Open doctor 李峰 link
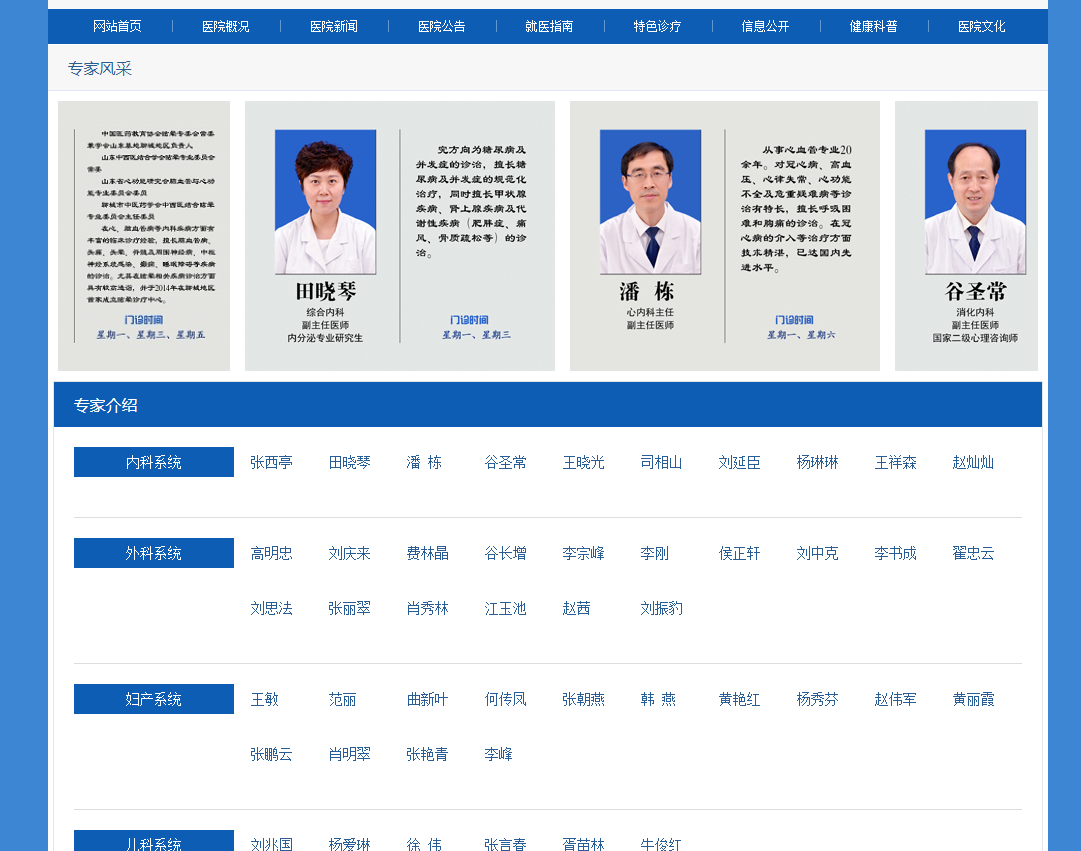The image size is (1081, 851). click(x=498, y=754)
